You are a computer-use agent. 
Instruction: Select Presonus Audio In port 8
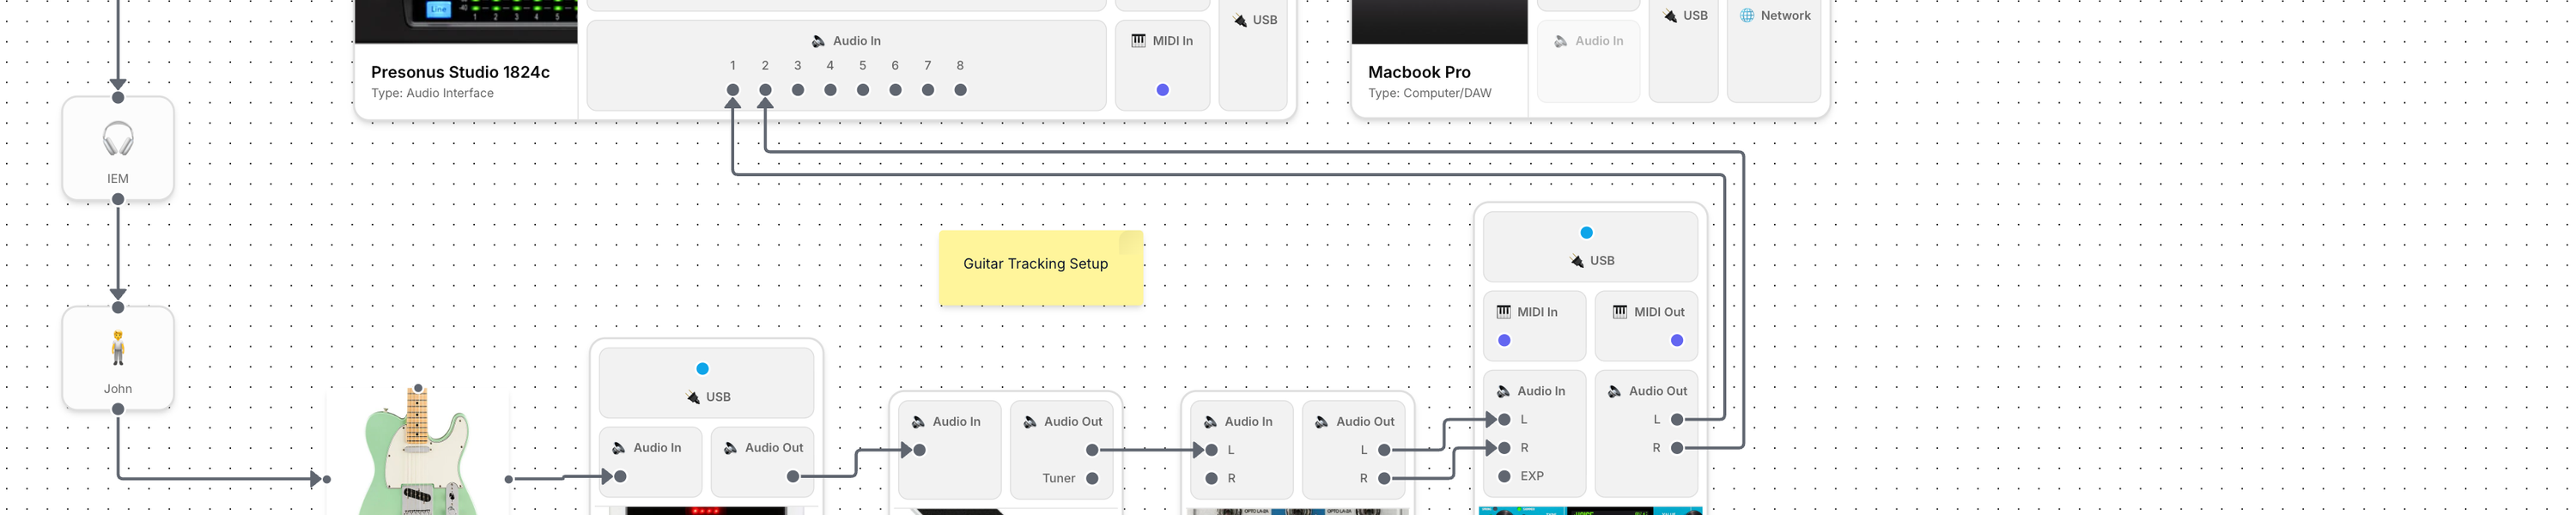coord(960,90)
